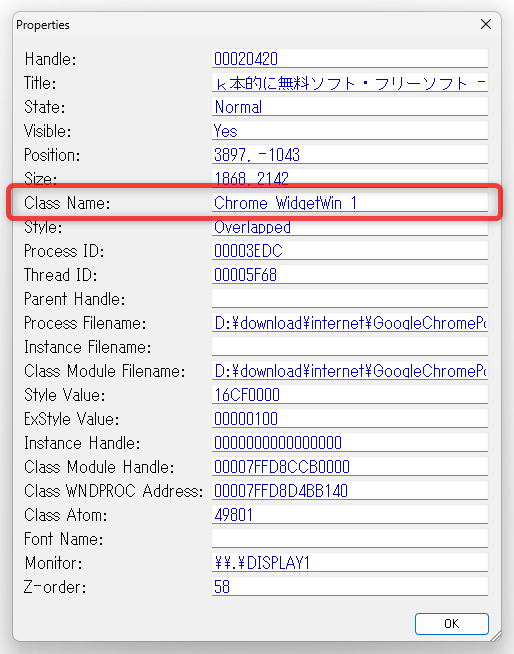Select the Class Name value Chrome_WidgetWin_1
514x654 pixels.
point(350,203)
